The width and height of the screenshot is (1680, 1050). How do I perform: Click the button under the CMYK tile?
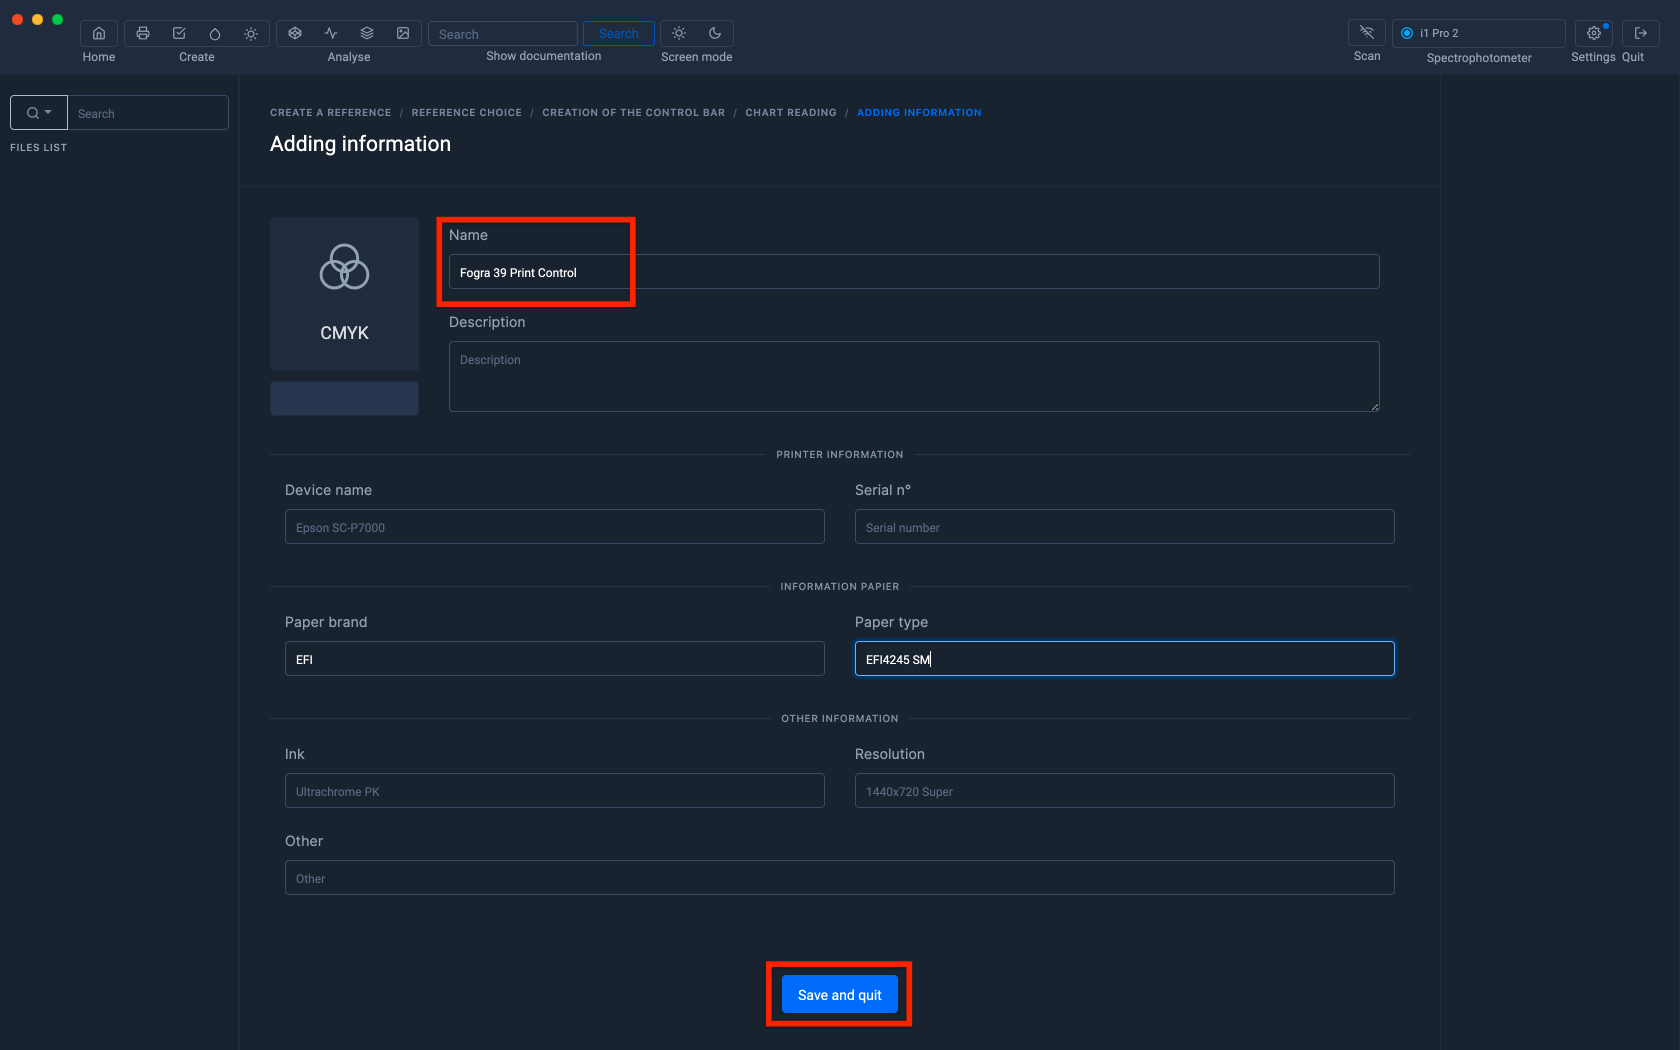click(x=344, y=398)
